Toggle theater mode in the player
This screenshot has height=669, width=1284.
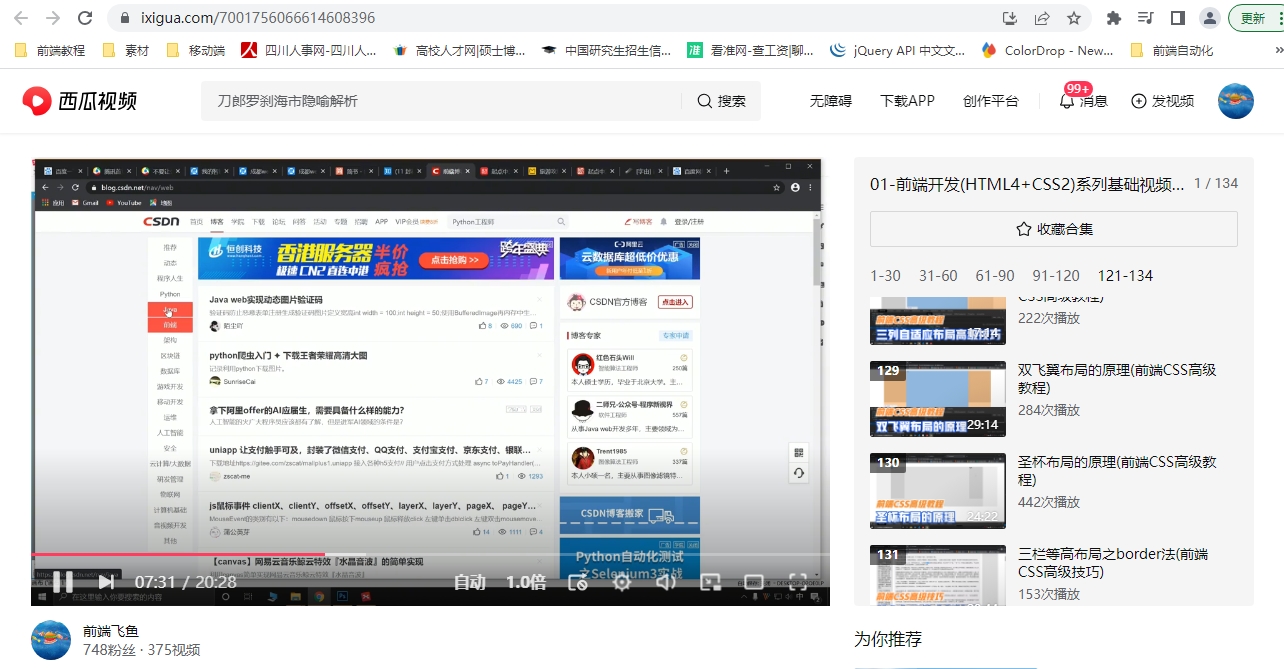point(754,581)
